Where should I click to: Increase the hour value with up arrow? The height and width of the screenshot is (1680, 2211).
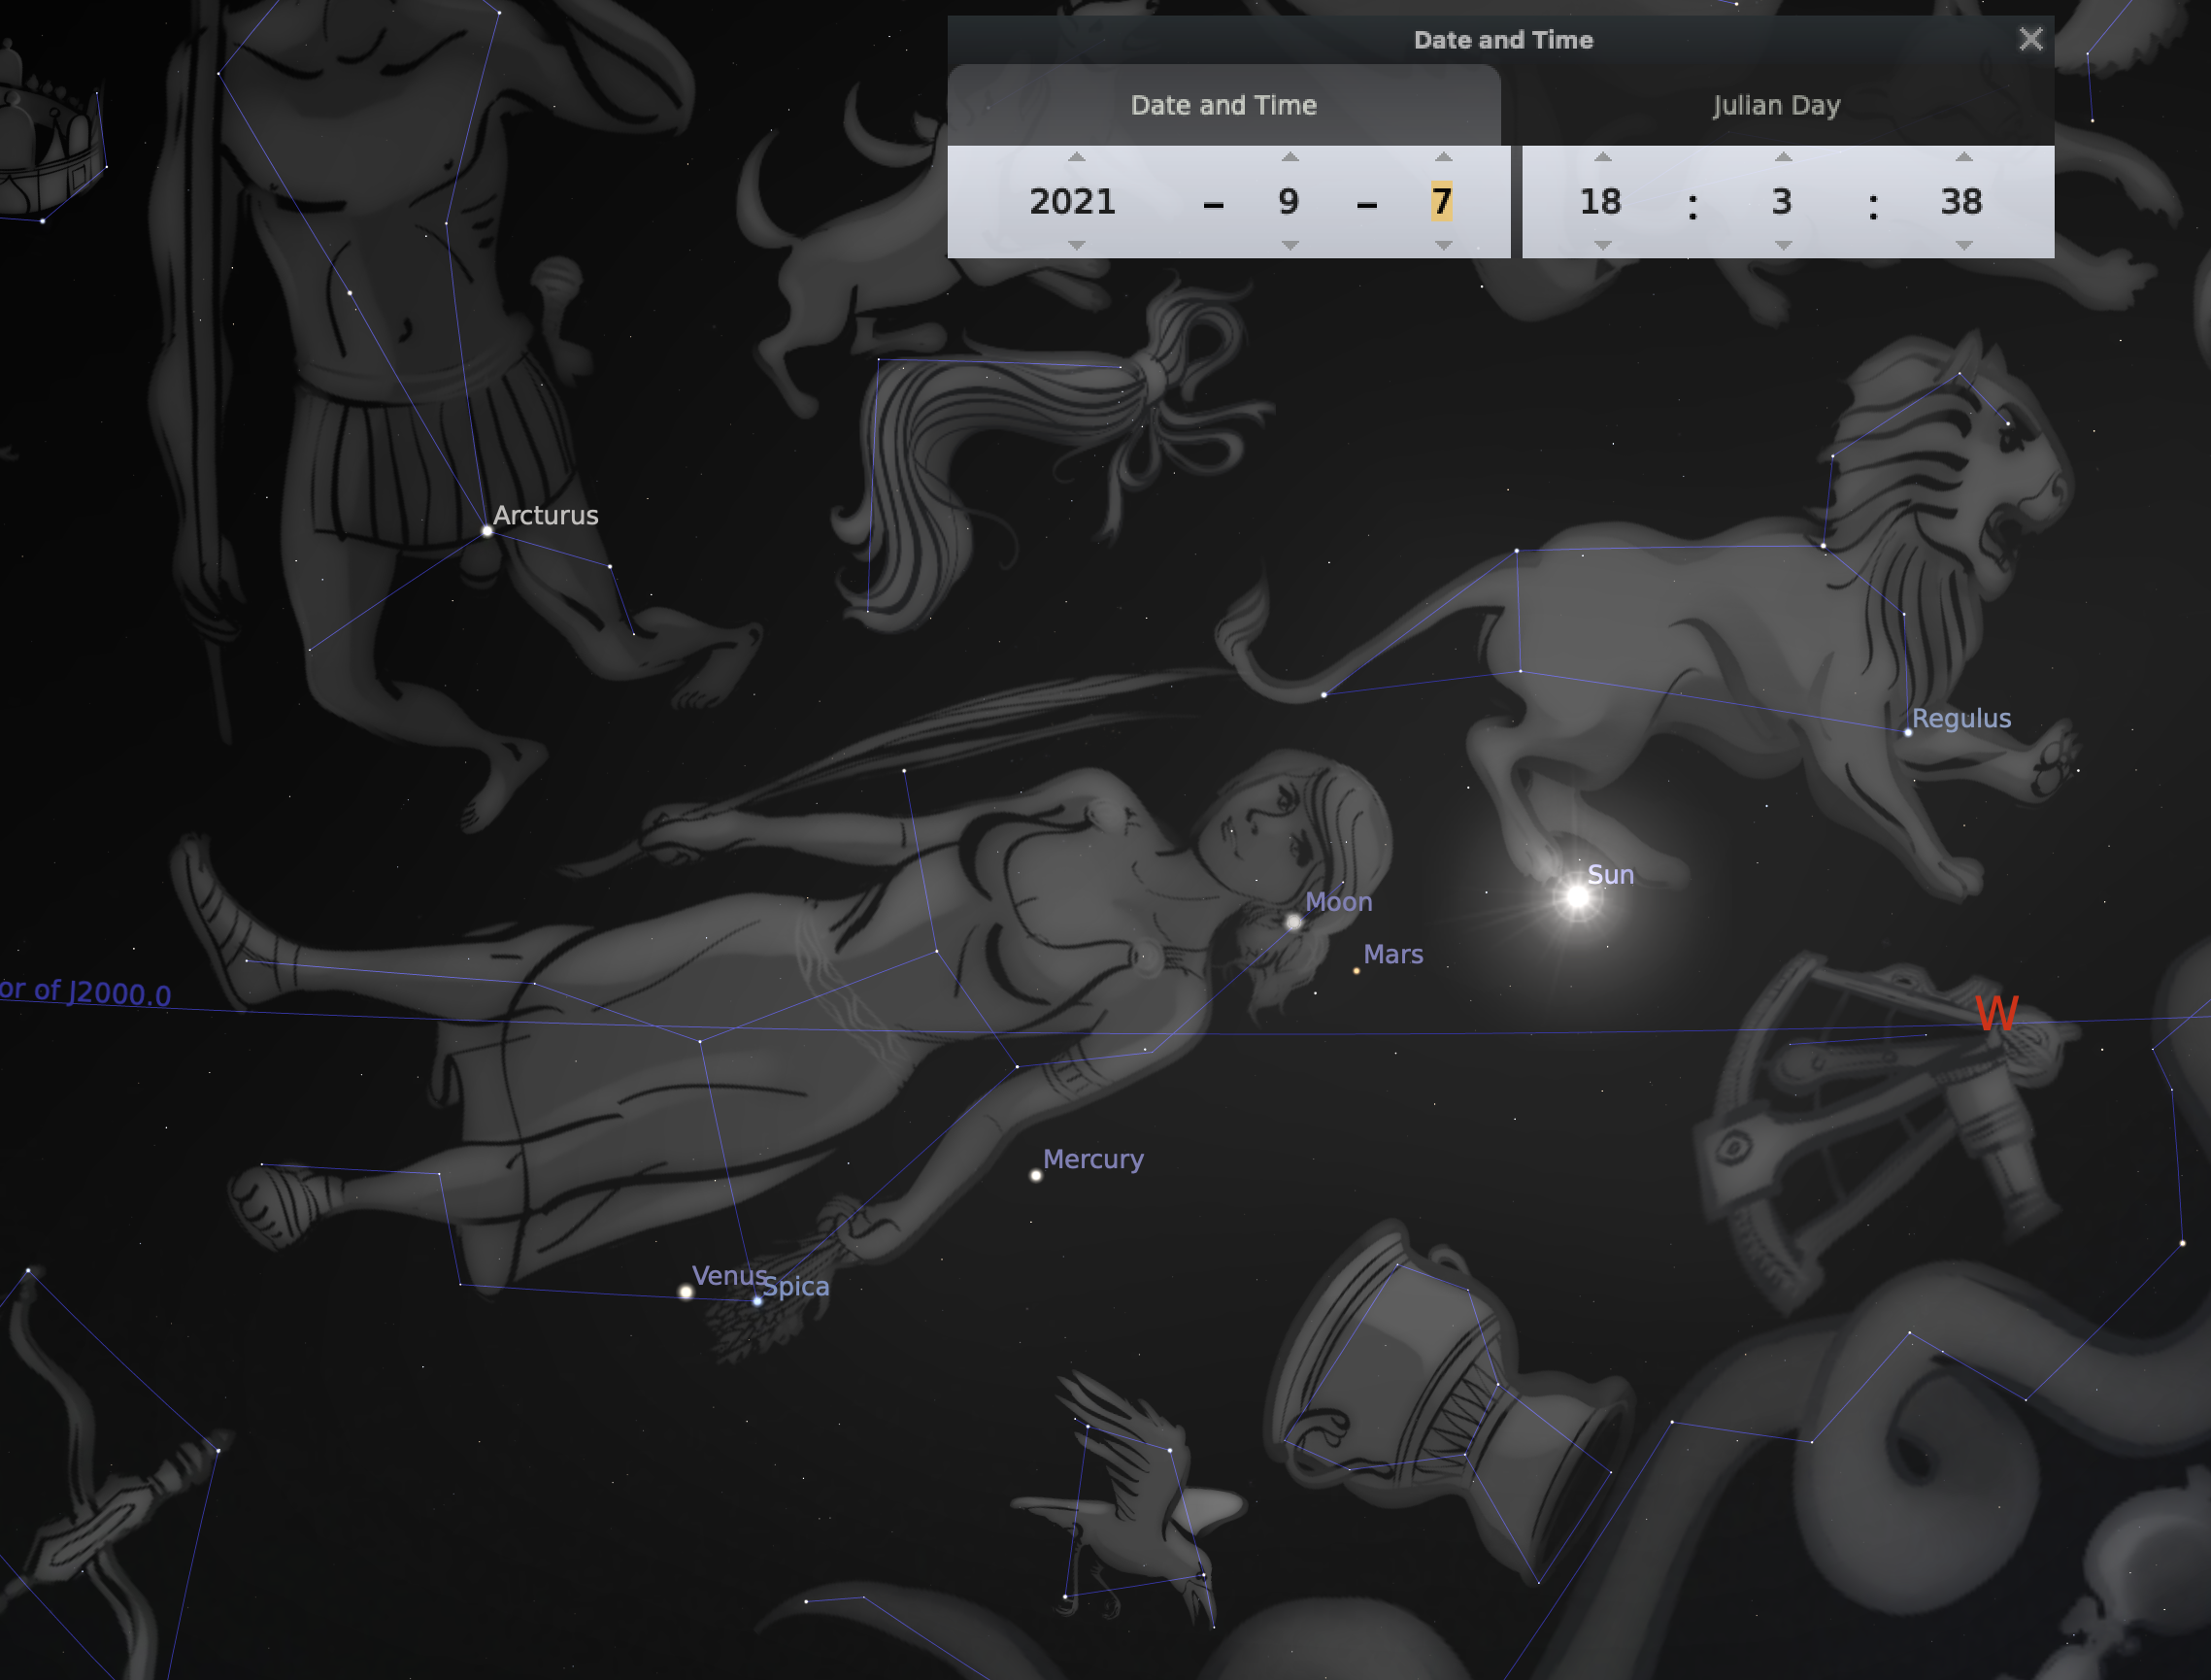[1602, 157]
